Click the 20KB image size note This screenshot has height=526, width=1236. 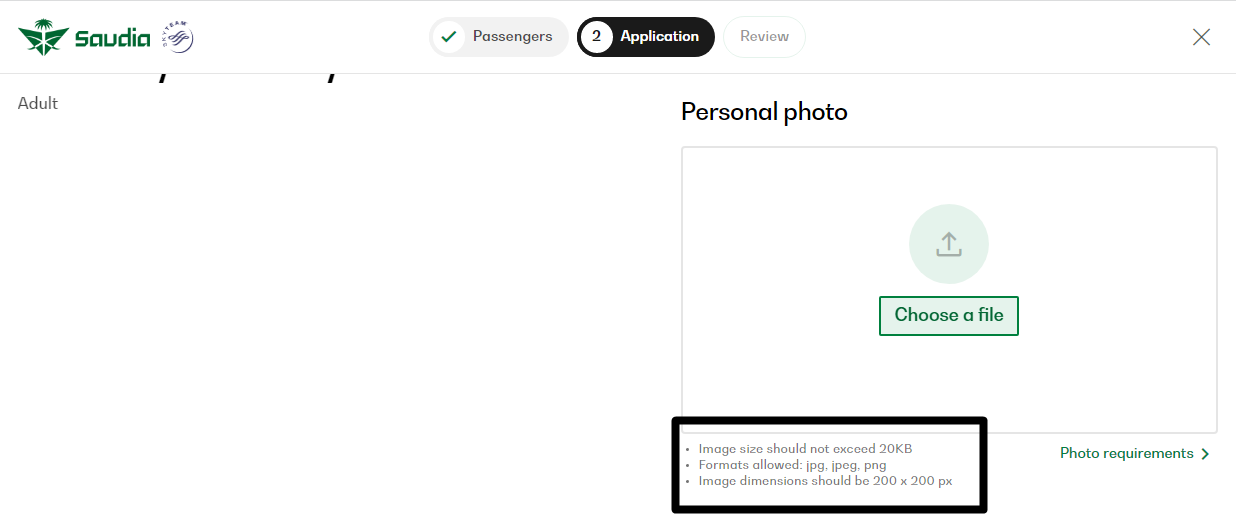[805, 449]
